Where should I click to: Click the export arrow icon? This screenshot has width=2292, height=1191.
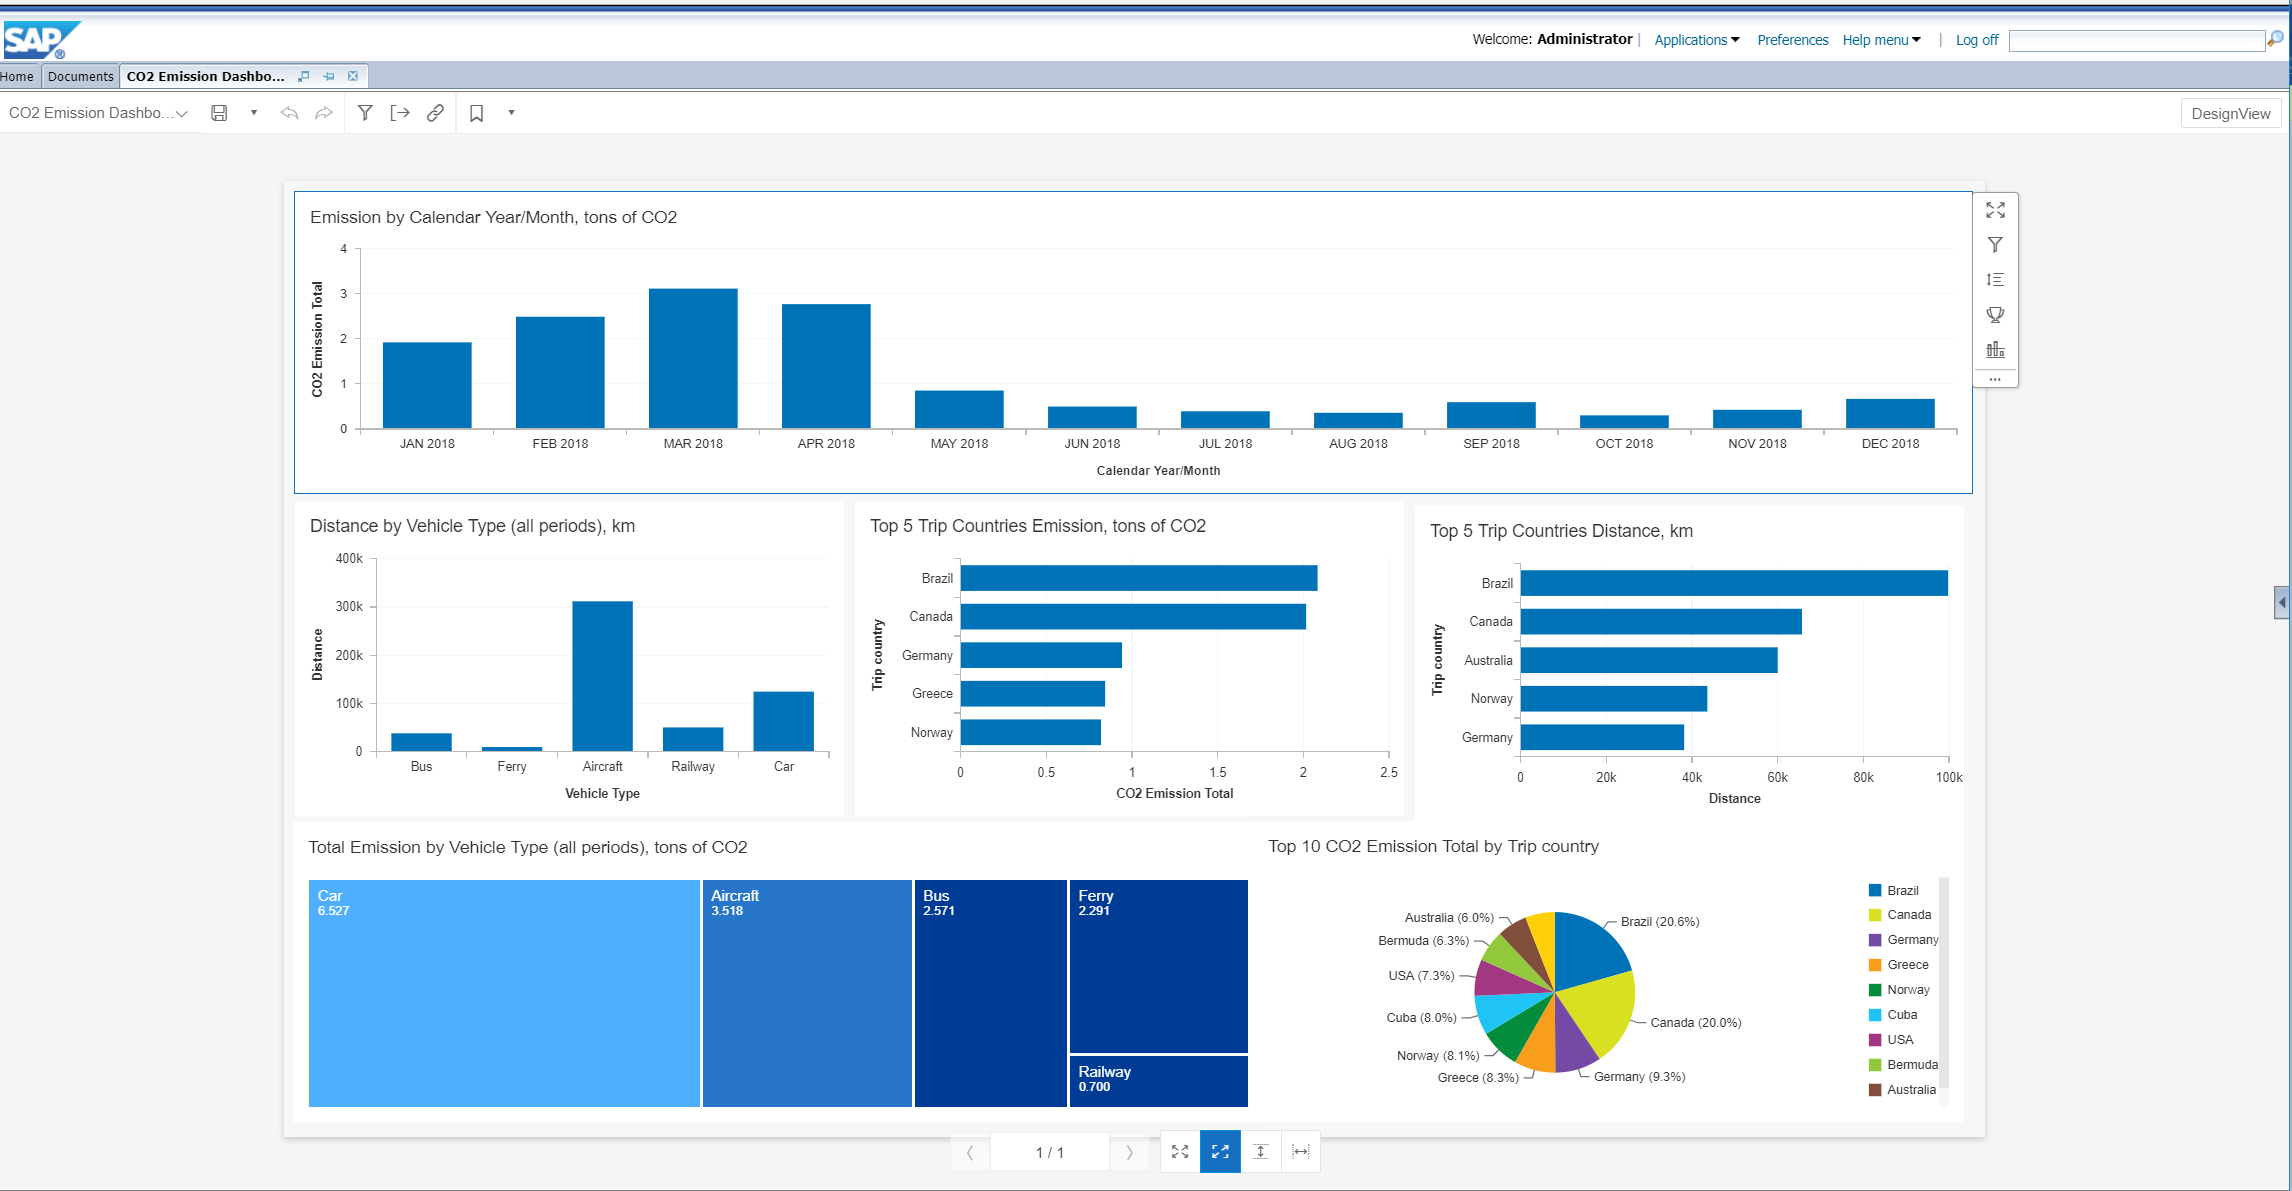(x=400, y=113)
